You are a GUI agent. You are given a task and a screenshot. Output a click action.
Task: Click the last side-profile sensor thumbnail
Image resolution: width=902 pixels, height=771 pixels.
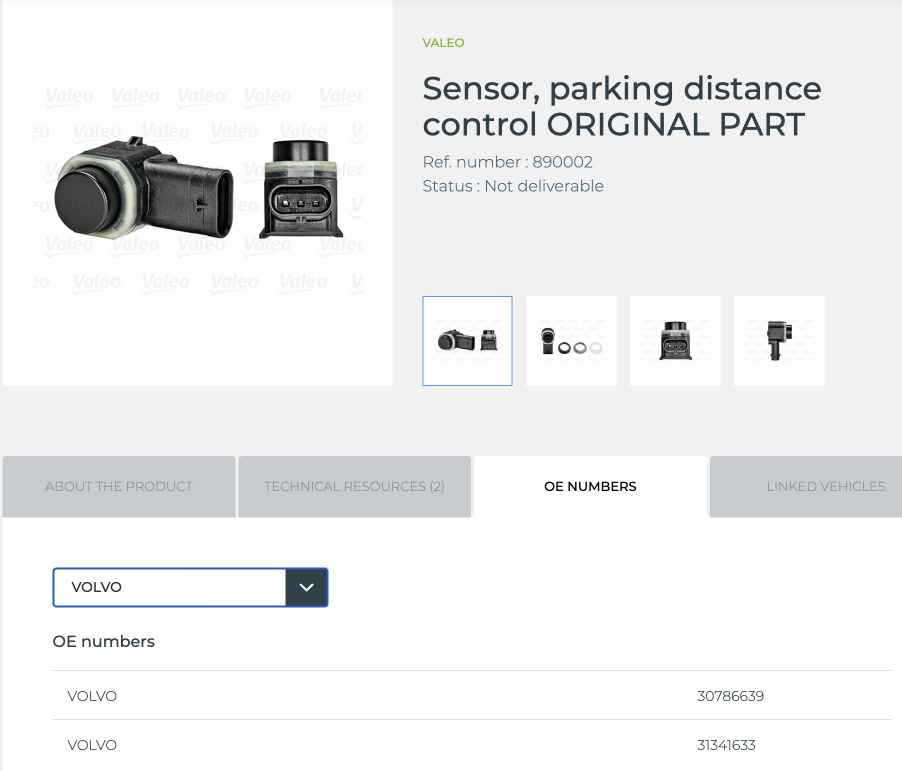click(779, 340)
